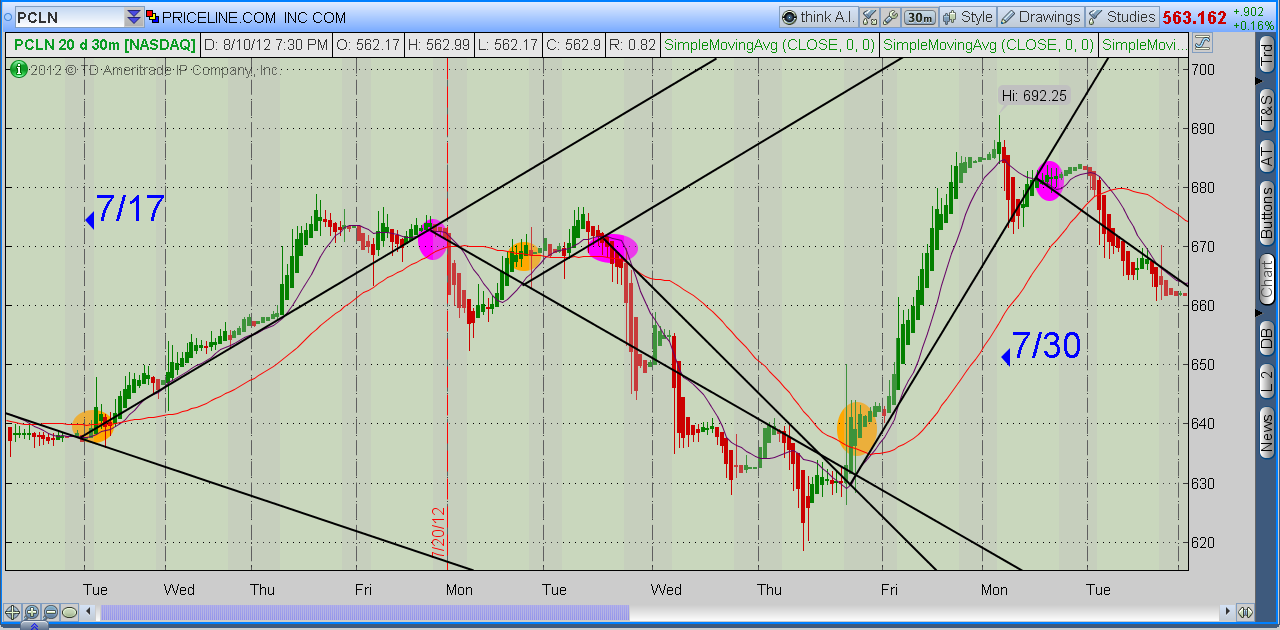This screenshot has height=630, width=1280.
Task: Click the scissors chart tool icon
Action: (869, 17)
